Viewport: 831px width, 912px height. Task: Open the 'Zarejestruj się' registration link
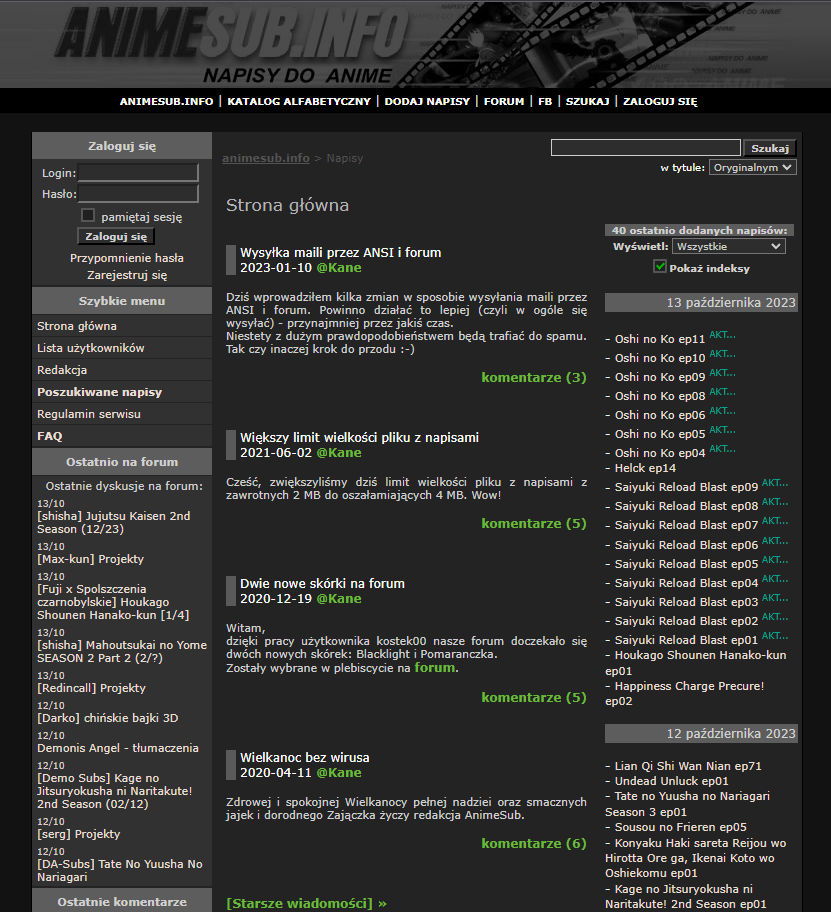(x=127, y=275)
